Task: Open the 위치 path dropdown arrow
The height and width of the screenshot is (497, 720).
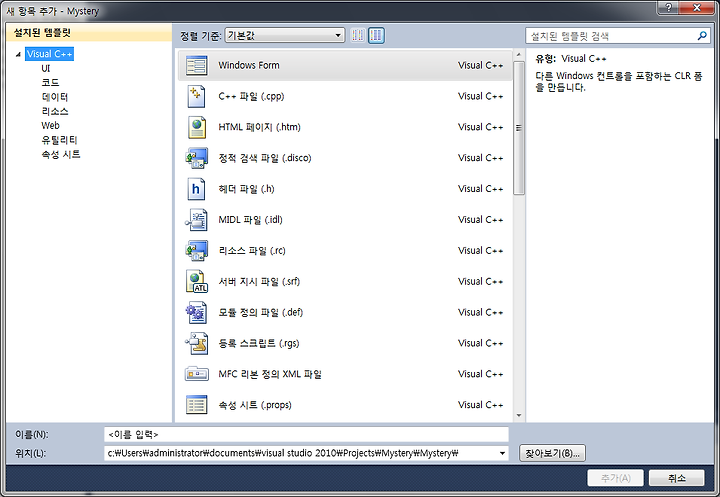Action: click(x=502, y=453)
